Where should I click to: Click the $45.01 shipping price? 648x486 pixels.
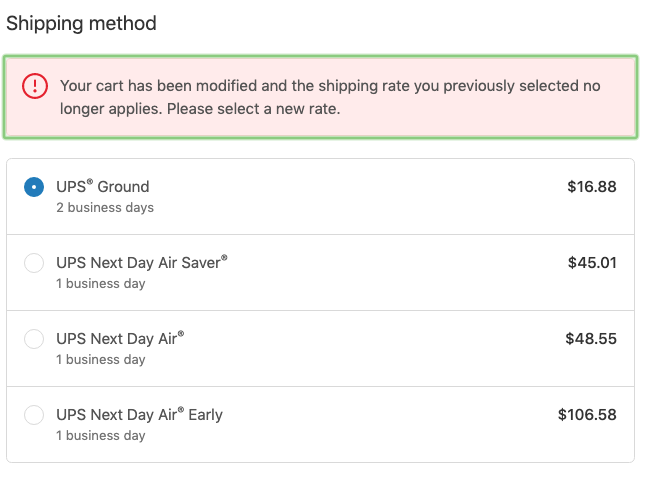592,262
